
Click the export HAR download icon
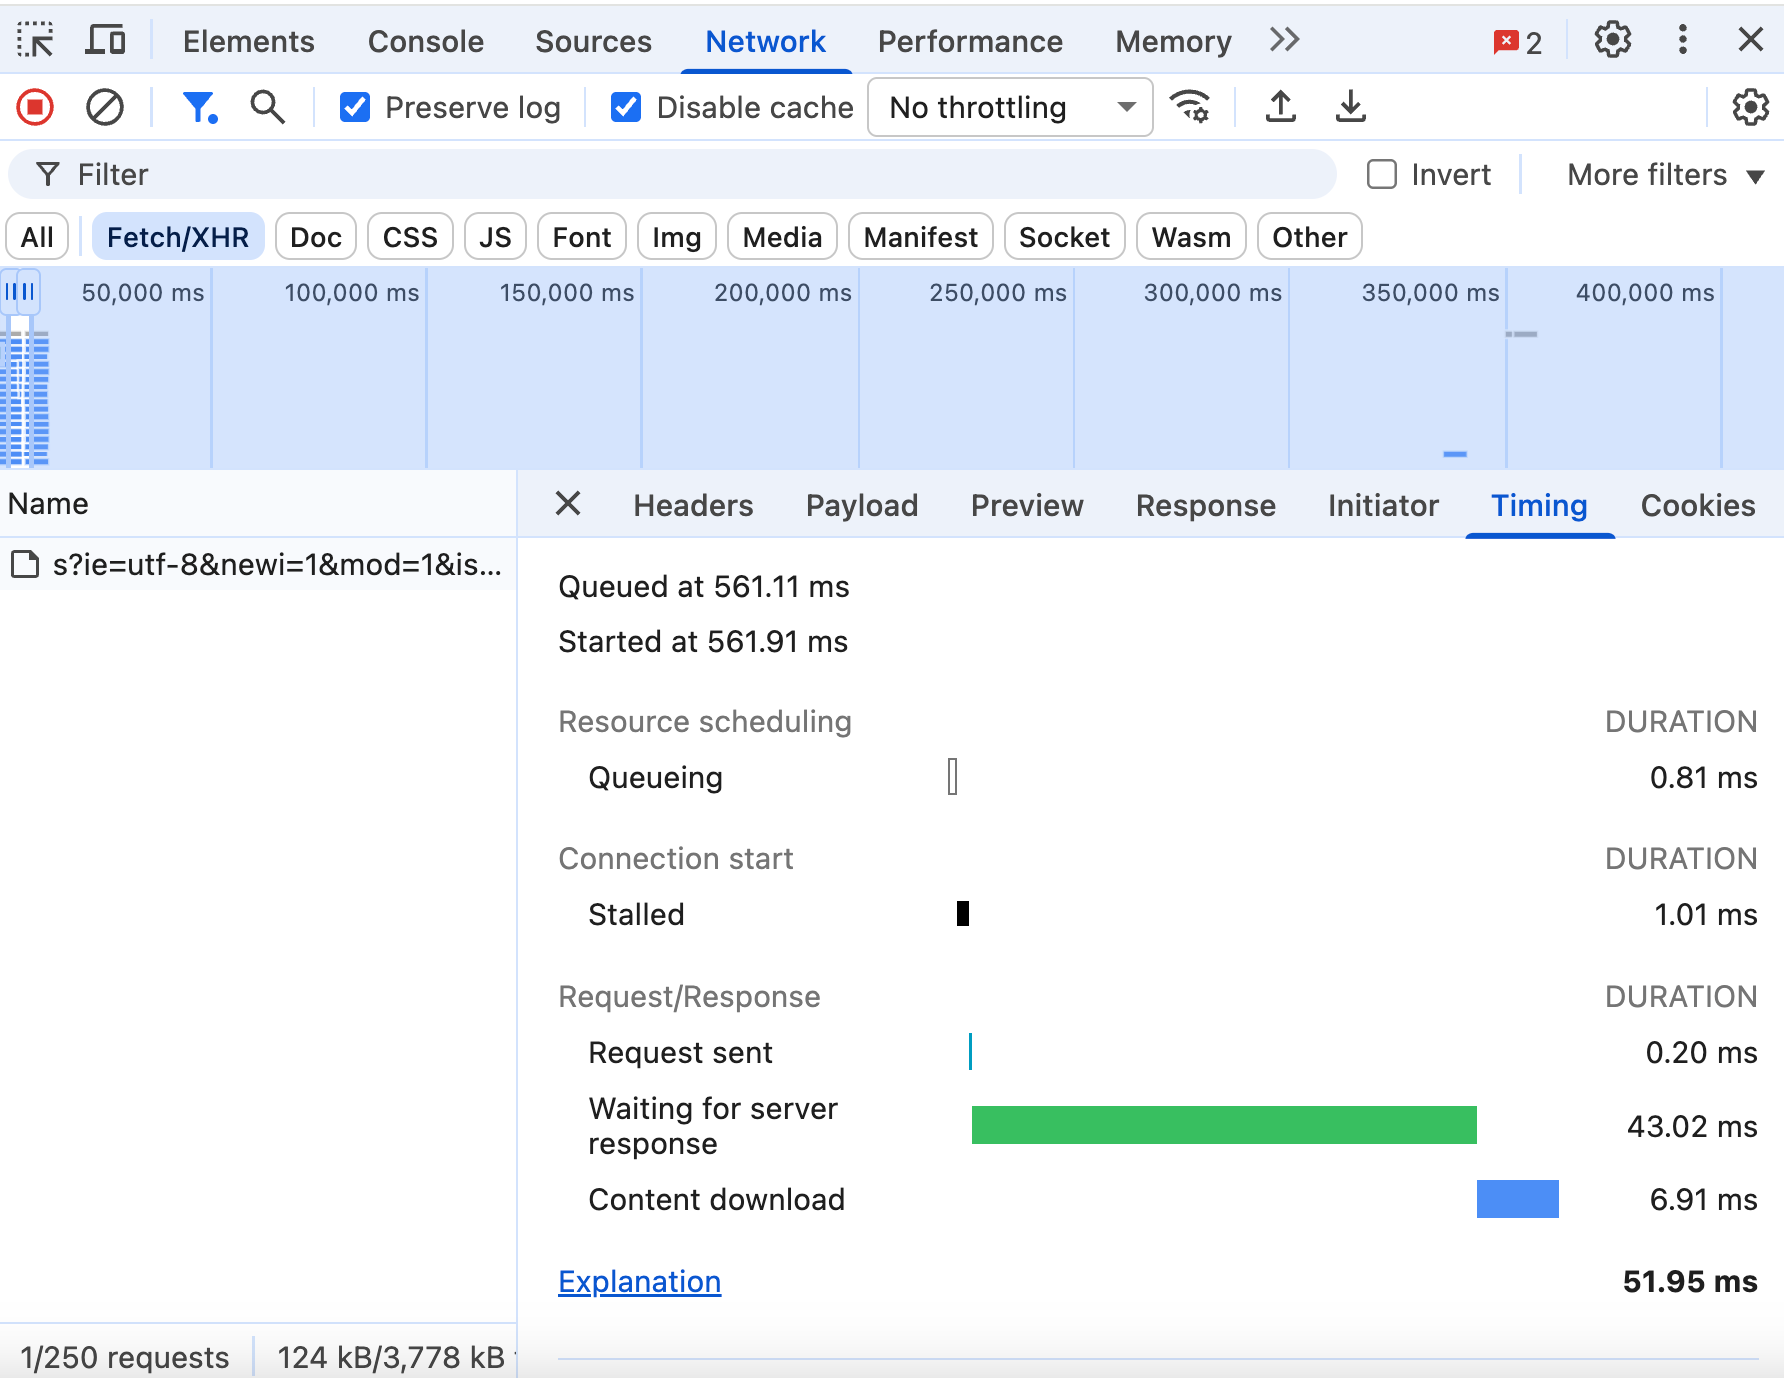[1350, 107]
